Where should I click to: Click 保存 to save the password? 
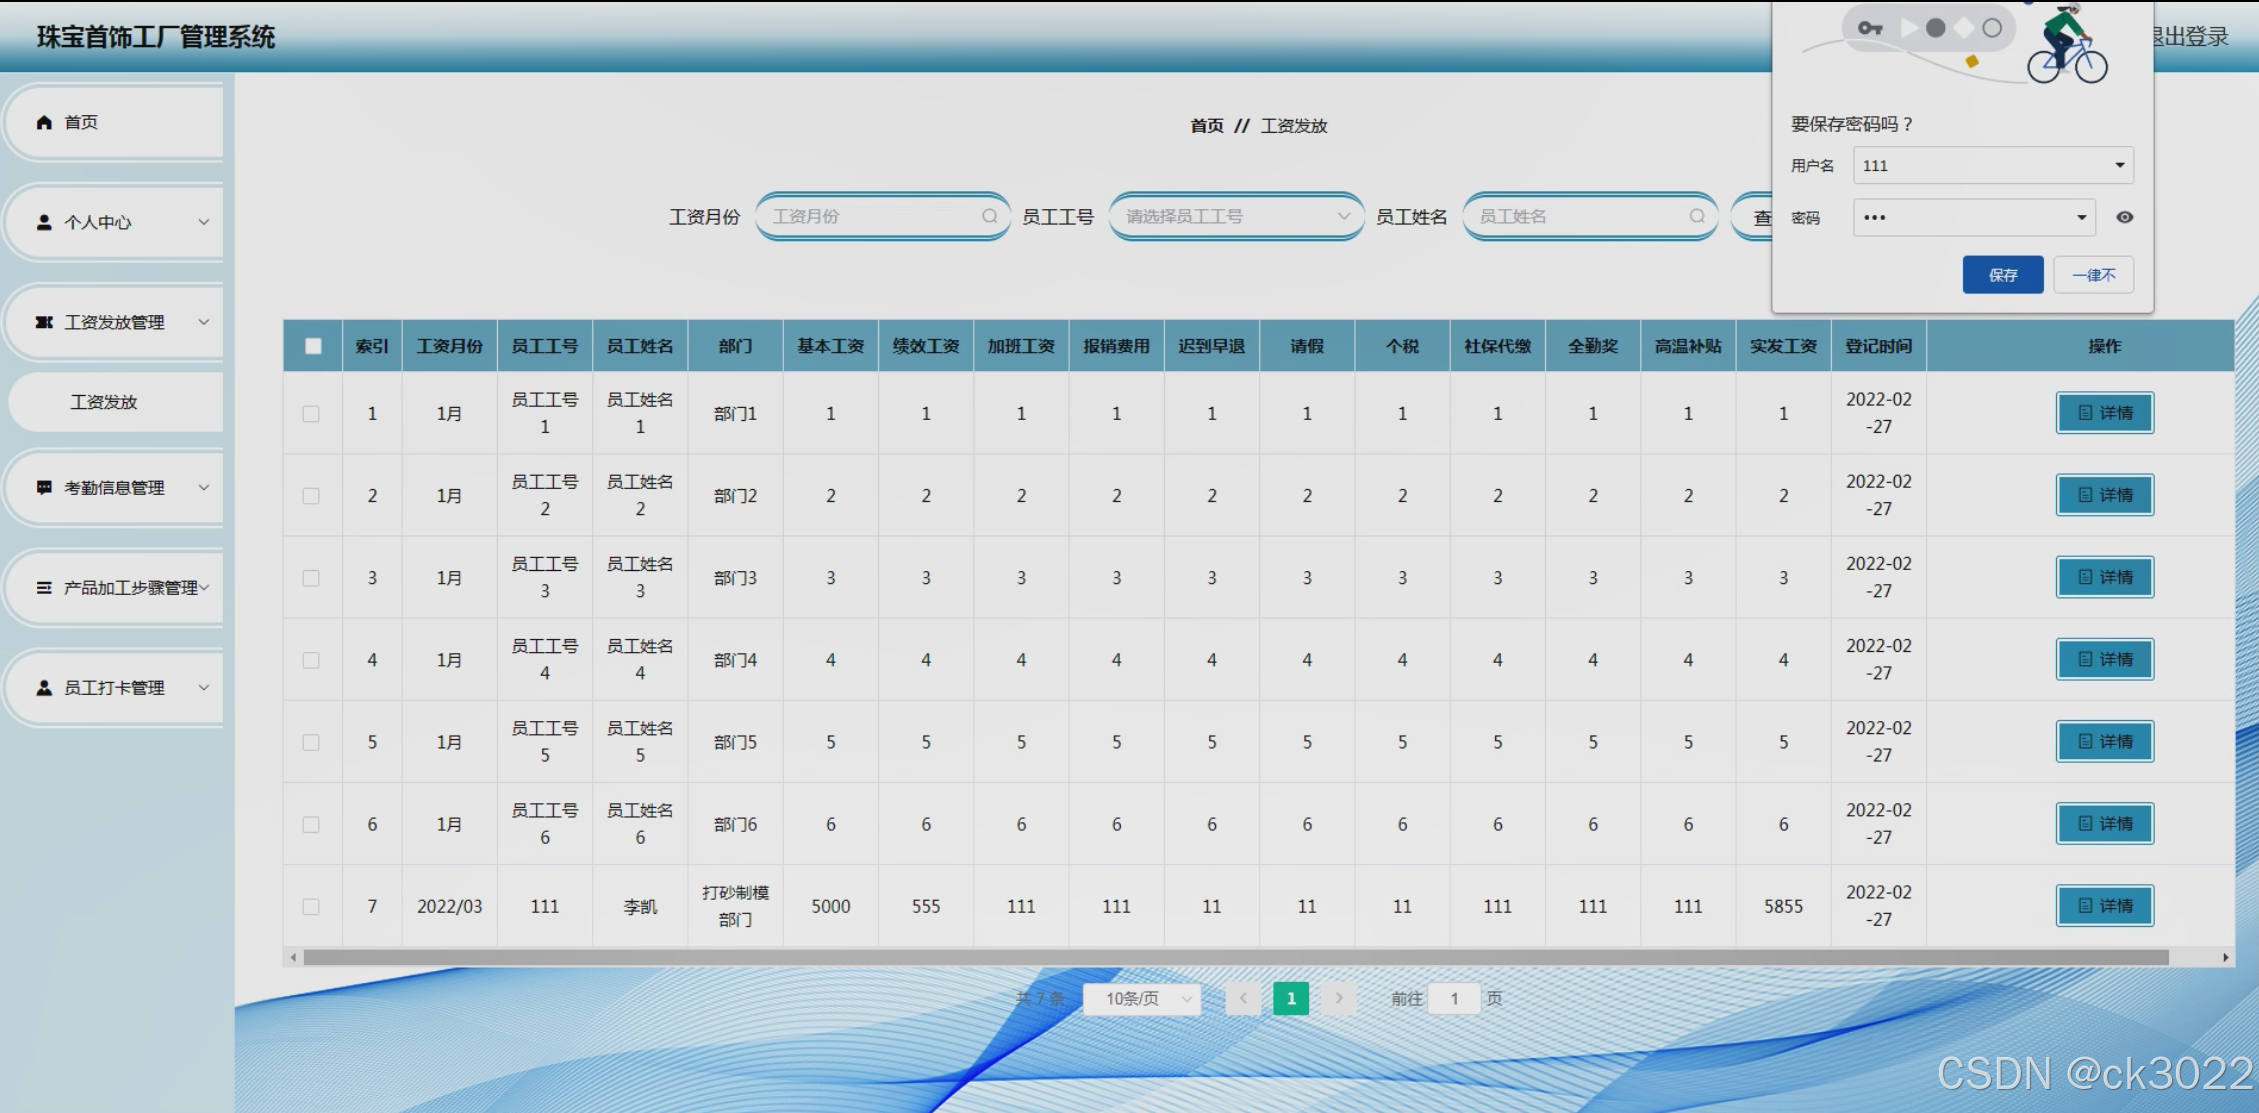click(x=2002, y=275)
